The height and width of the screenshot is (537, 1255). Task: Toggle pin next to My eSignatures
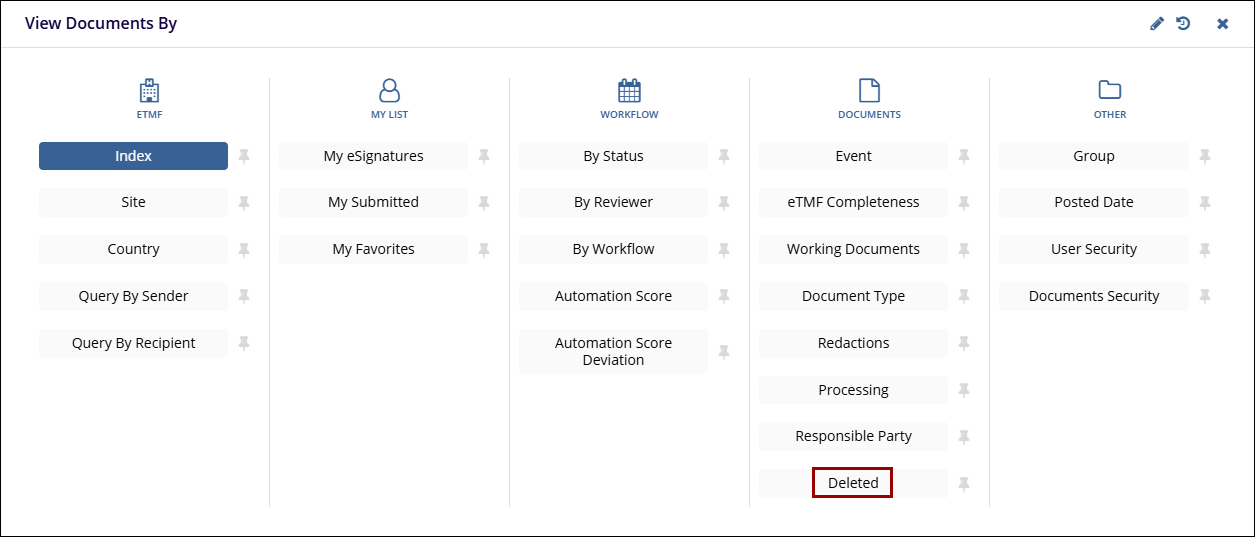tap(484, 156)
